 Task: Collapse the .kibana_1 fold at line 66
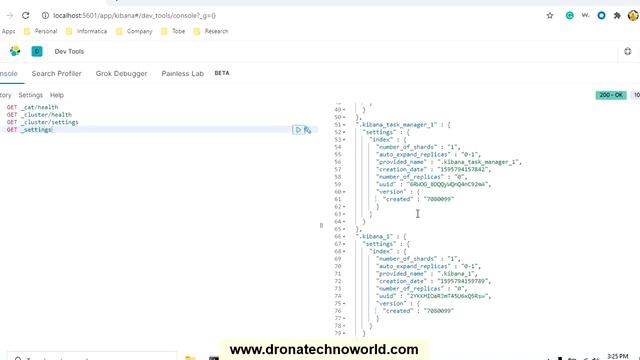coord(344,237)
